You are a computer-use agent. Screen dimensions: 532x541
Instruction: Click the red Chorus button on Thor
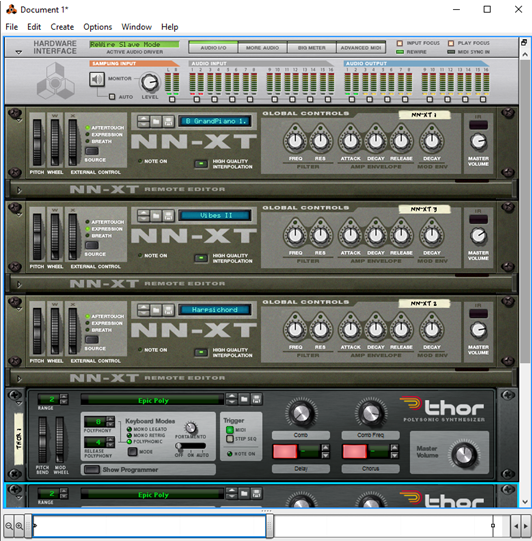click(x=355, y=451)
